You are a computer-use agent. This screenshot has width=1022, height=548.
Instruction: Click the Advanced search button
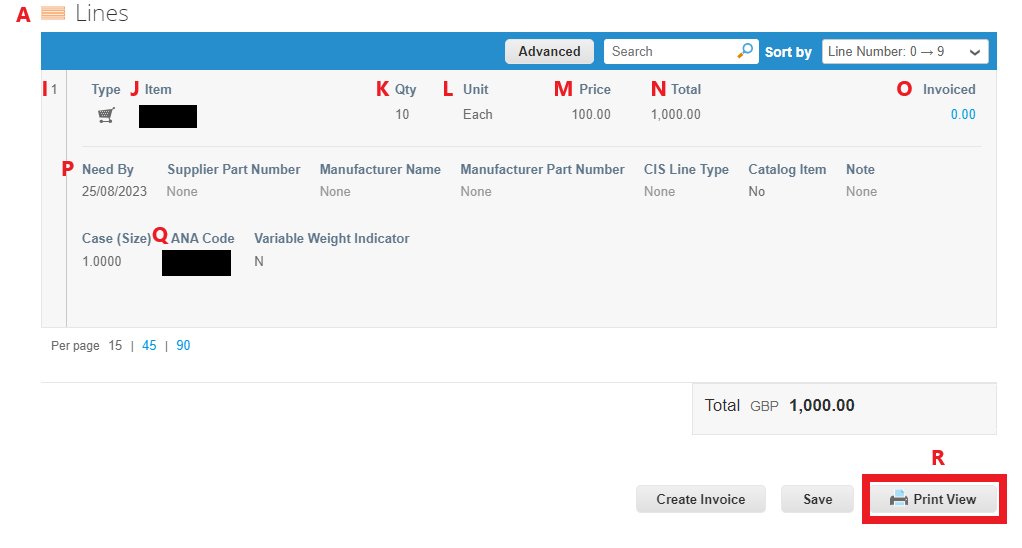point(549,51)
